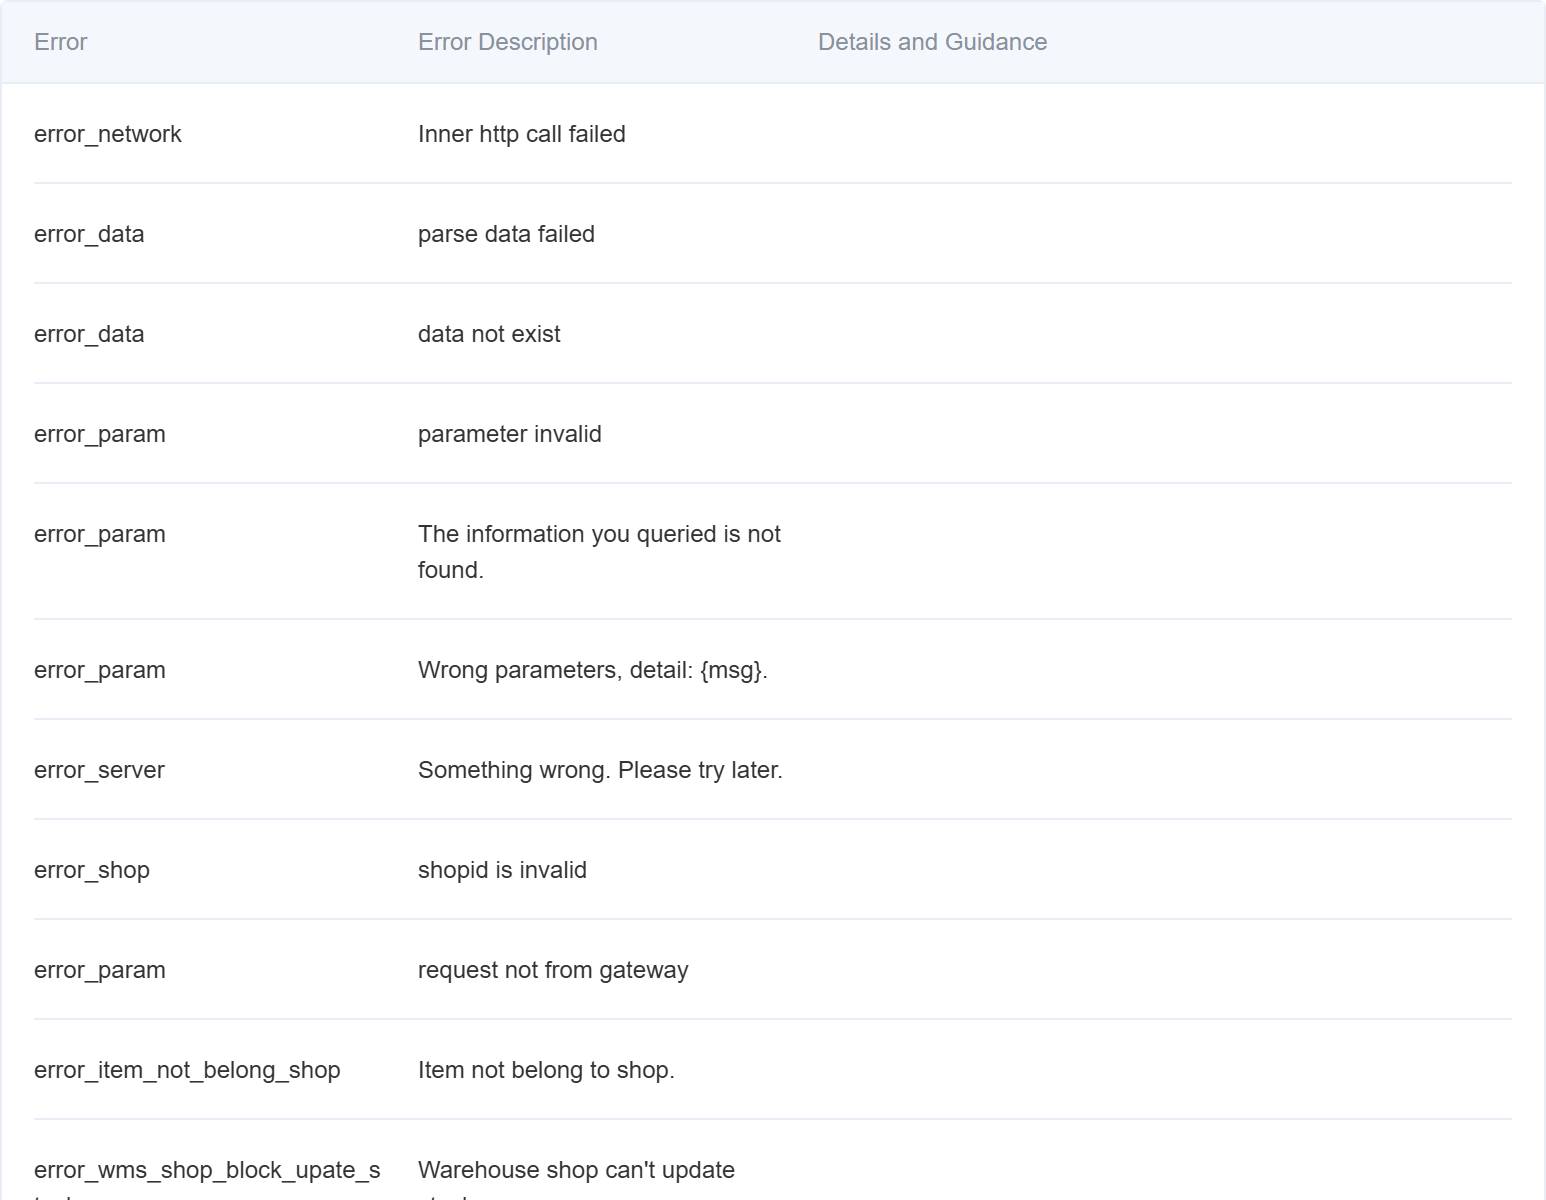Click 'Item not belong to shop.' description
1546x1200 pixels.
546,1070
